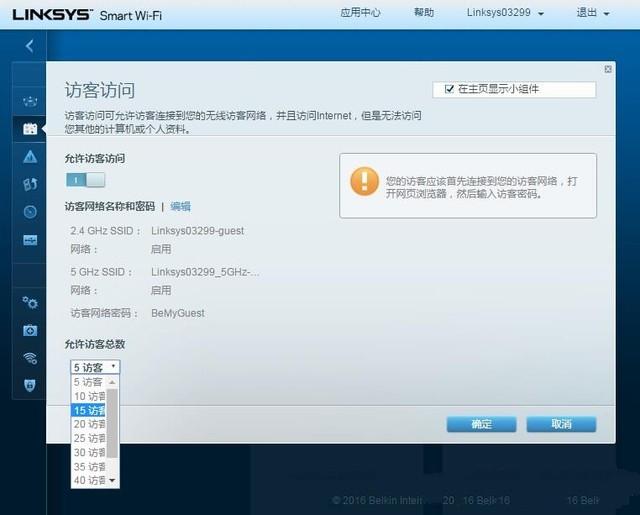Open the 5 访客 guest count dropdown
640x515 pixels.
coord(95,367)
